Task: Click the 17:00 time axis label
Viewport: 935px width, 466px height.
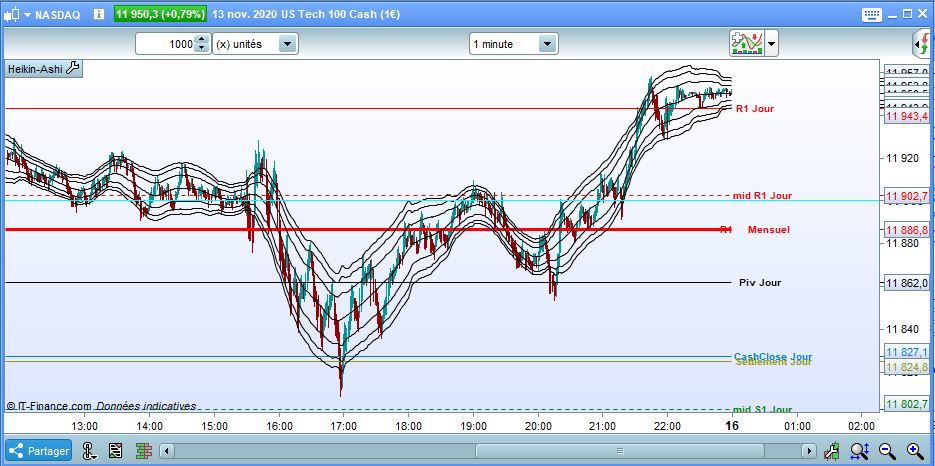Action: (343, 427)
